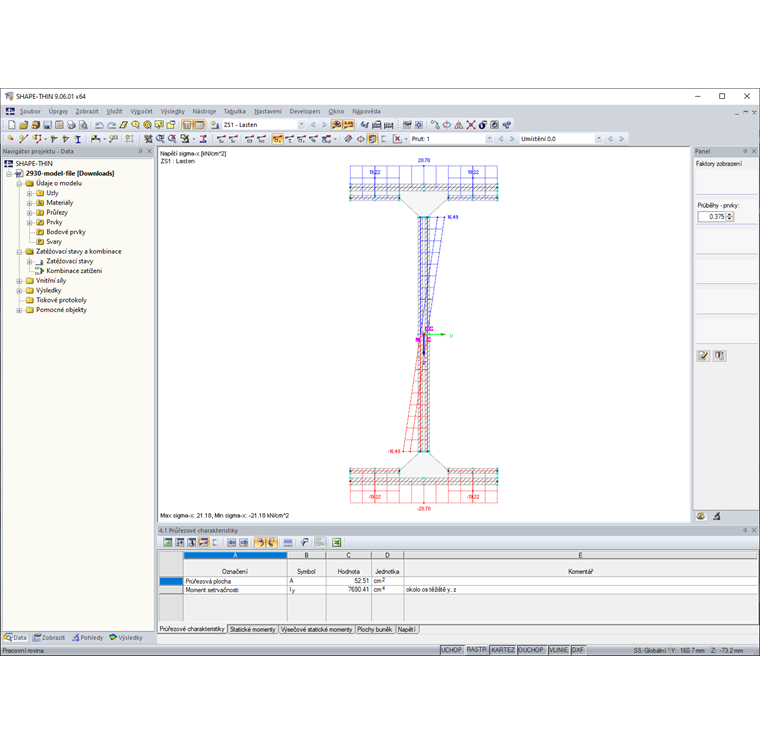Click the Save diskette icon
Screen dimensions: 760x745
[48, 125]
